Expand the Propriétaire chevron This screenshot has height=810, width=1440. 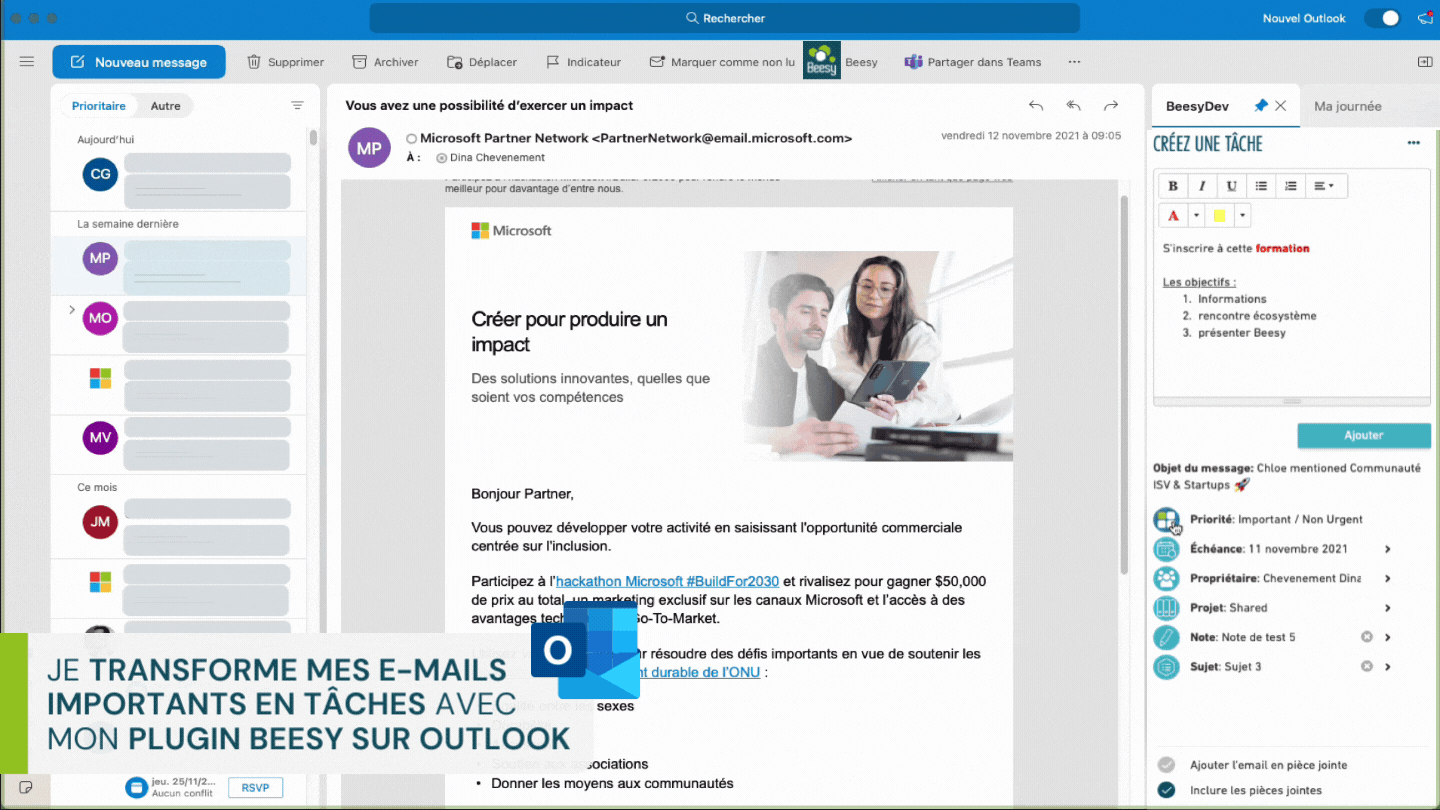pos(1388,578)
